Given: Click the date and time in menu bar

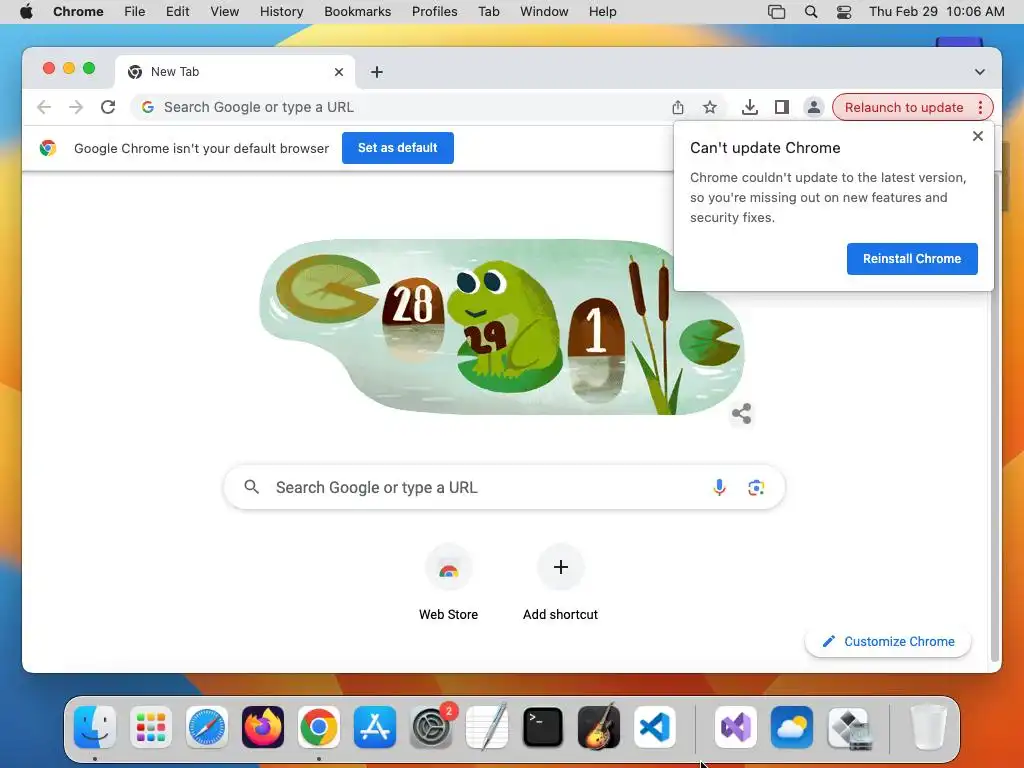Looking at the screenshot, I should coord(936,12).
